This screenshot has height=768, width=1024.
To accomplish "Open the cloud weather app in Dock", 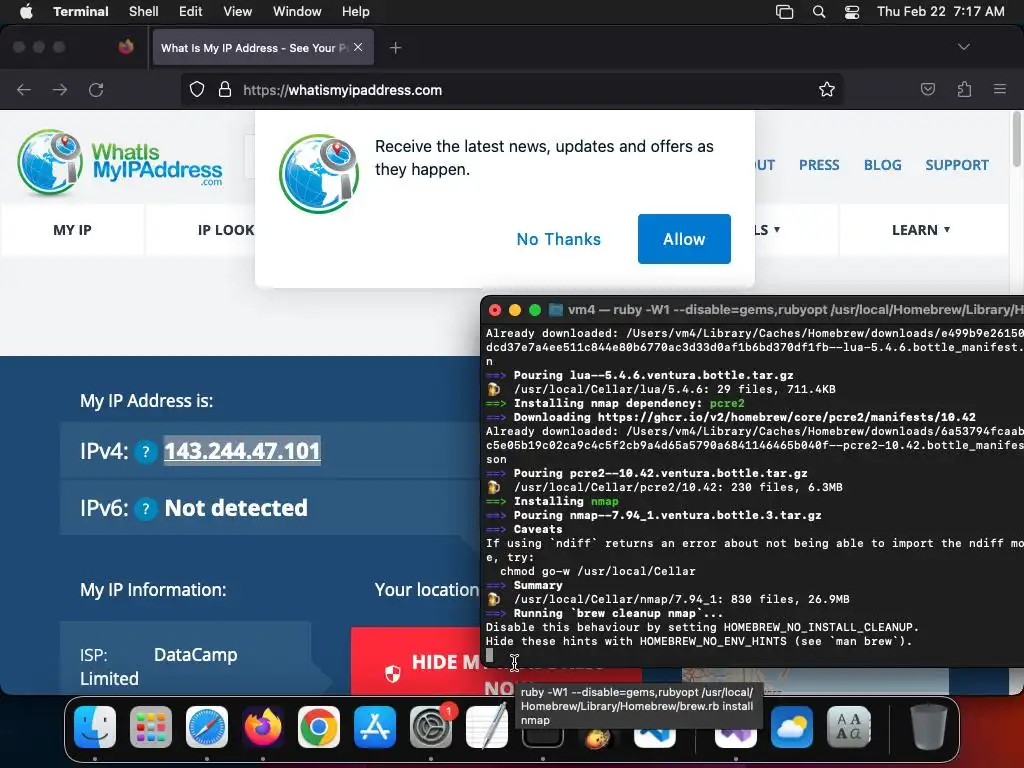I will [792, 726].
